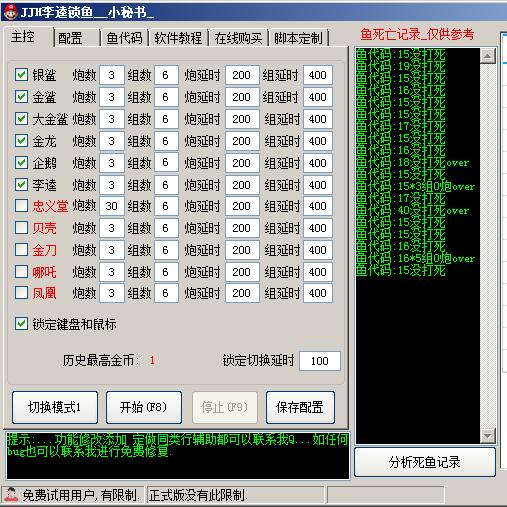
Task: Click the 鱼代码:18没打死over log line
Action: [413, 162]
